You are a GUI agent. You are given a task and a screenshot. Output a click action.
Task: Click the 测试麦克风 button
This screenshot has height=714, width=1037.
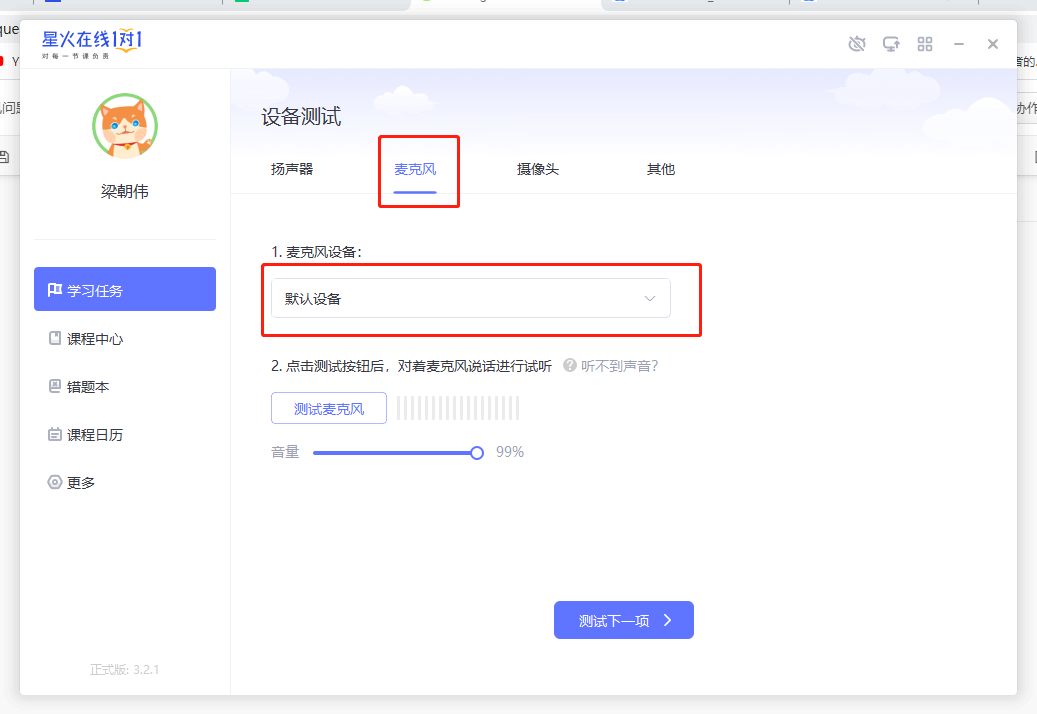tap(329, 409)
